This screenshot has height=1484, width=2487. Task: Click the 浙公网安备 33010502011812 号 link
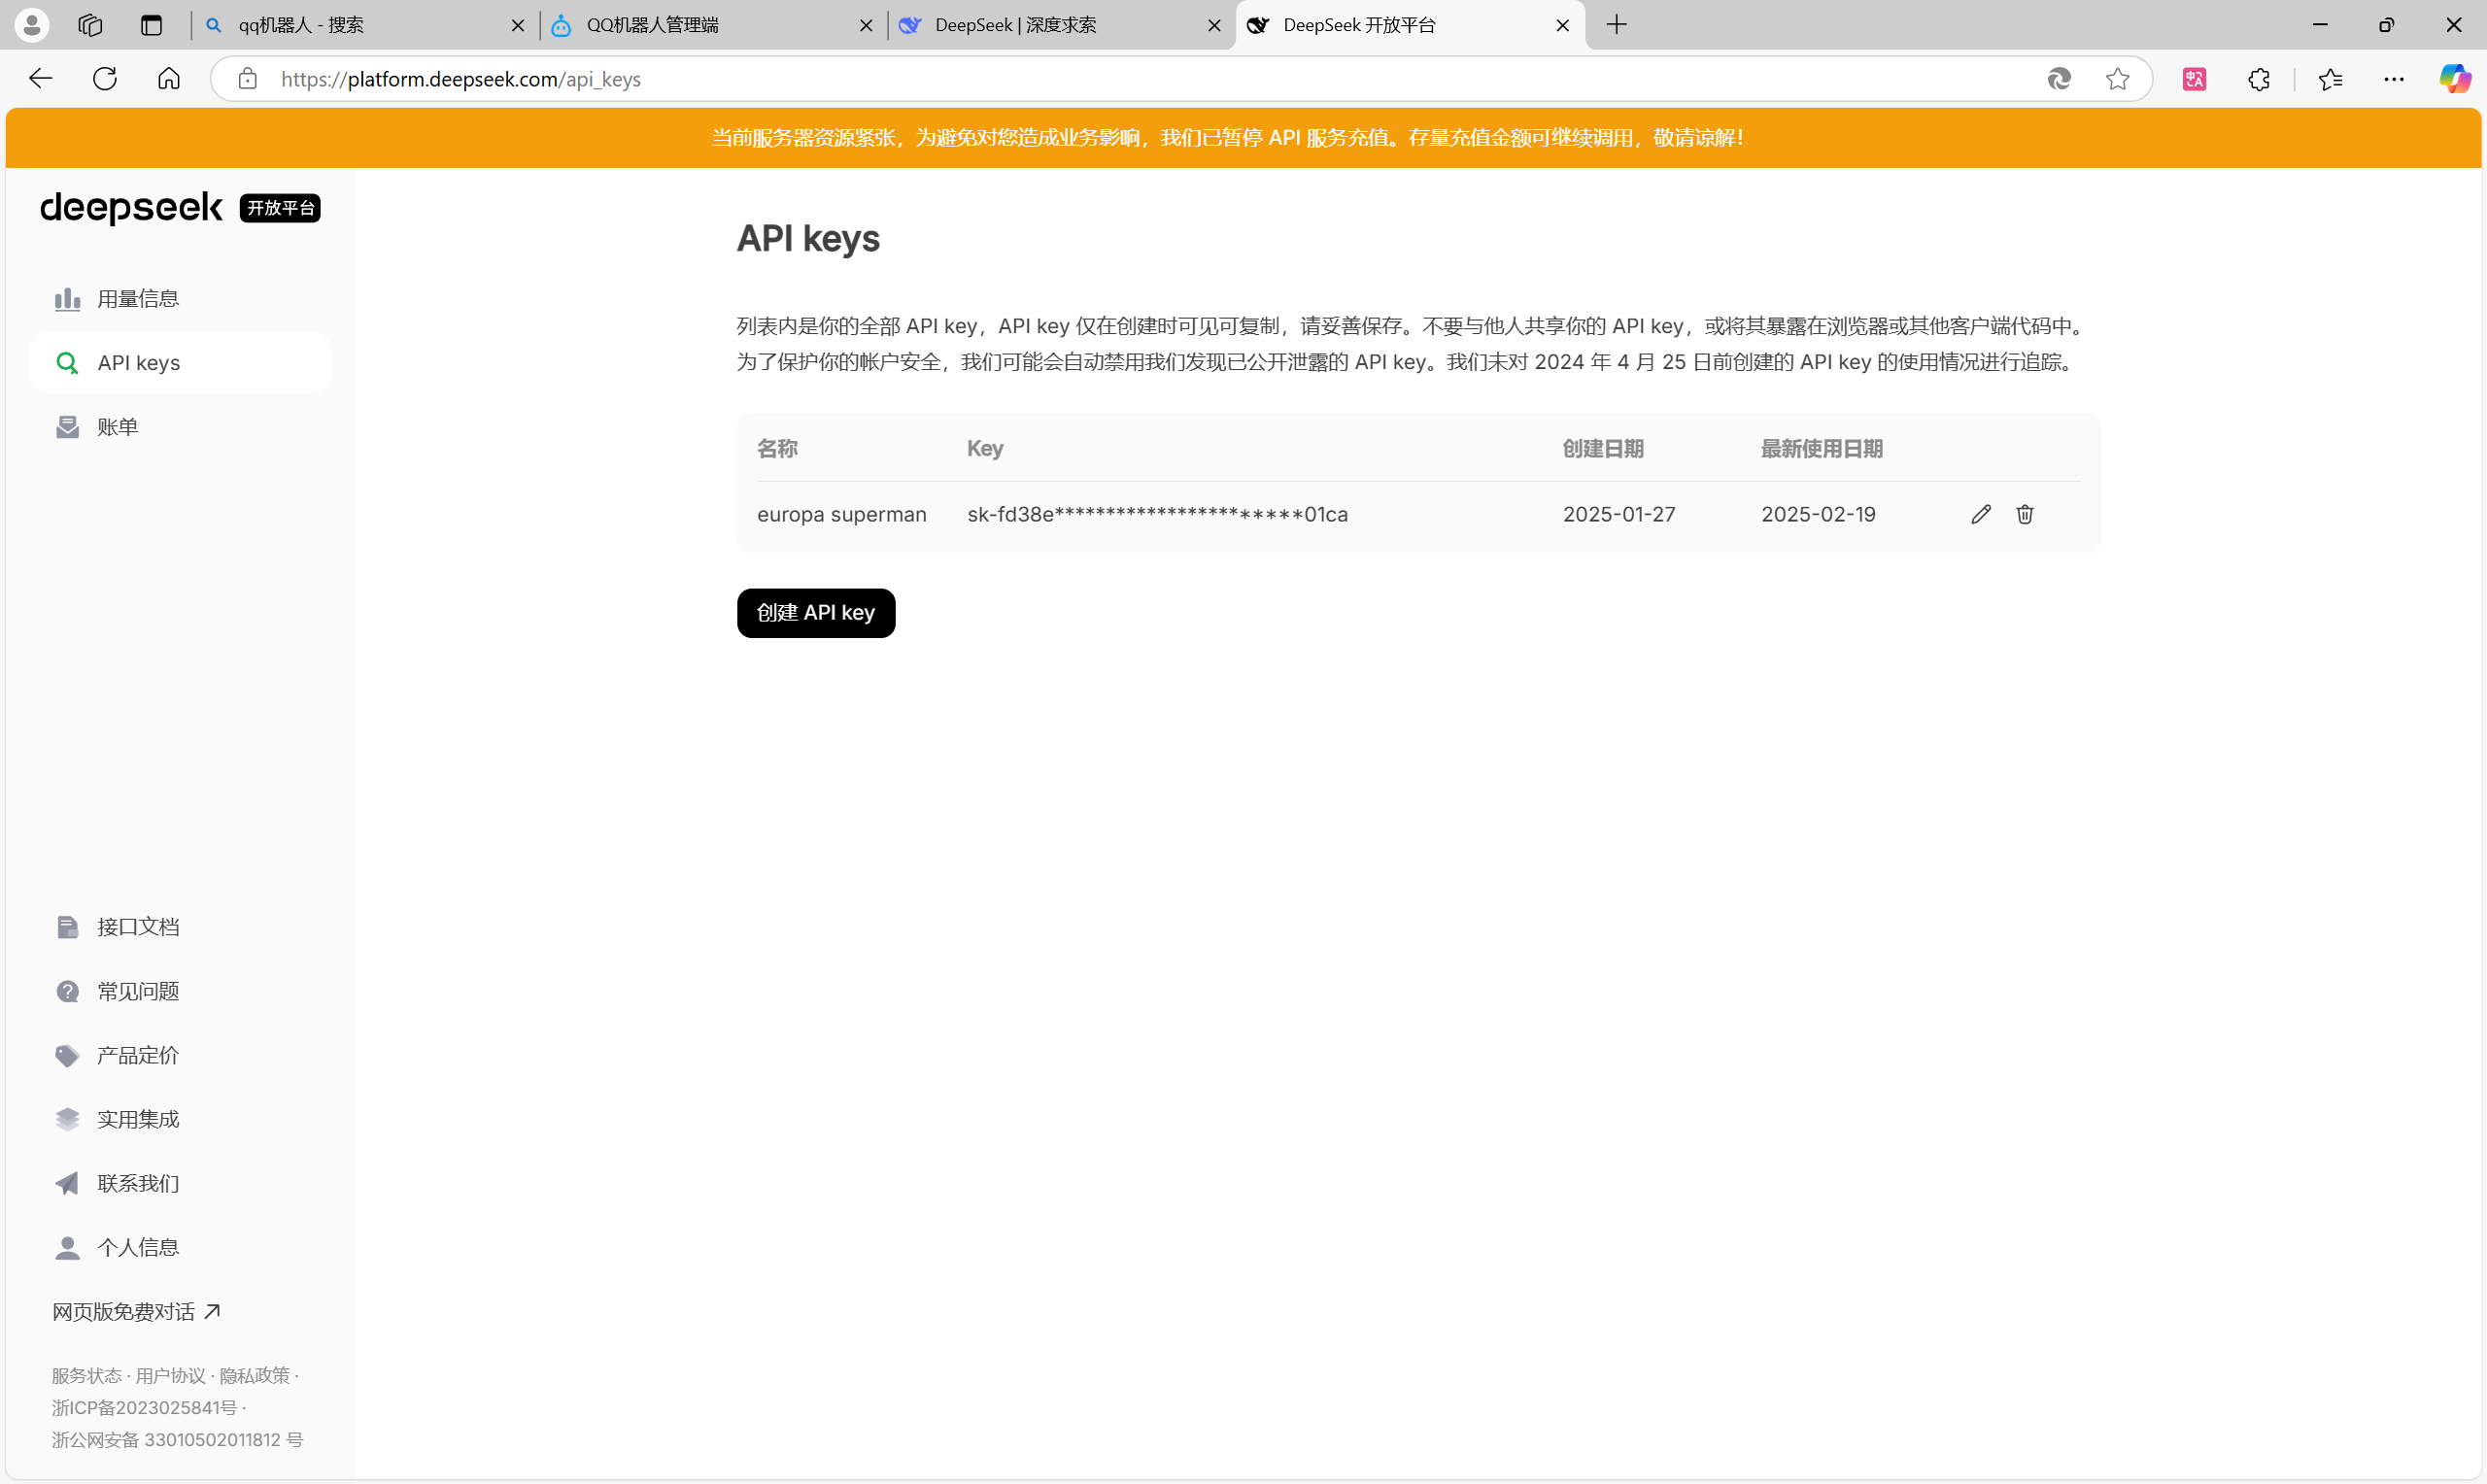point(177,1439)
